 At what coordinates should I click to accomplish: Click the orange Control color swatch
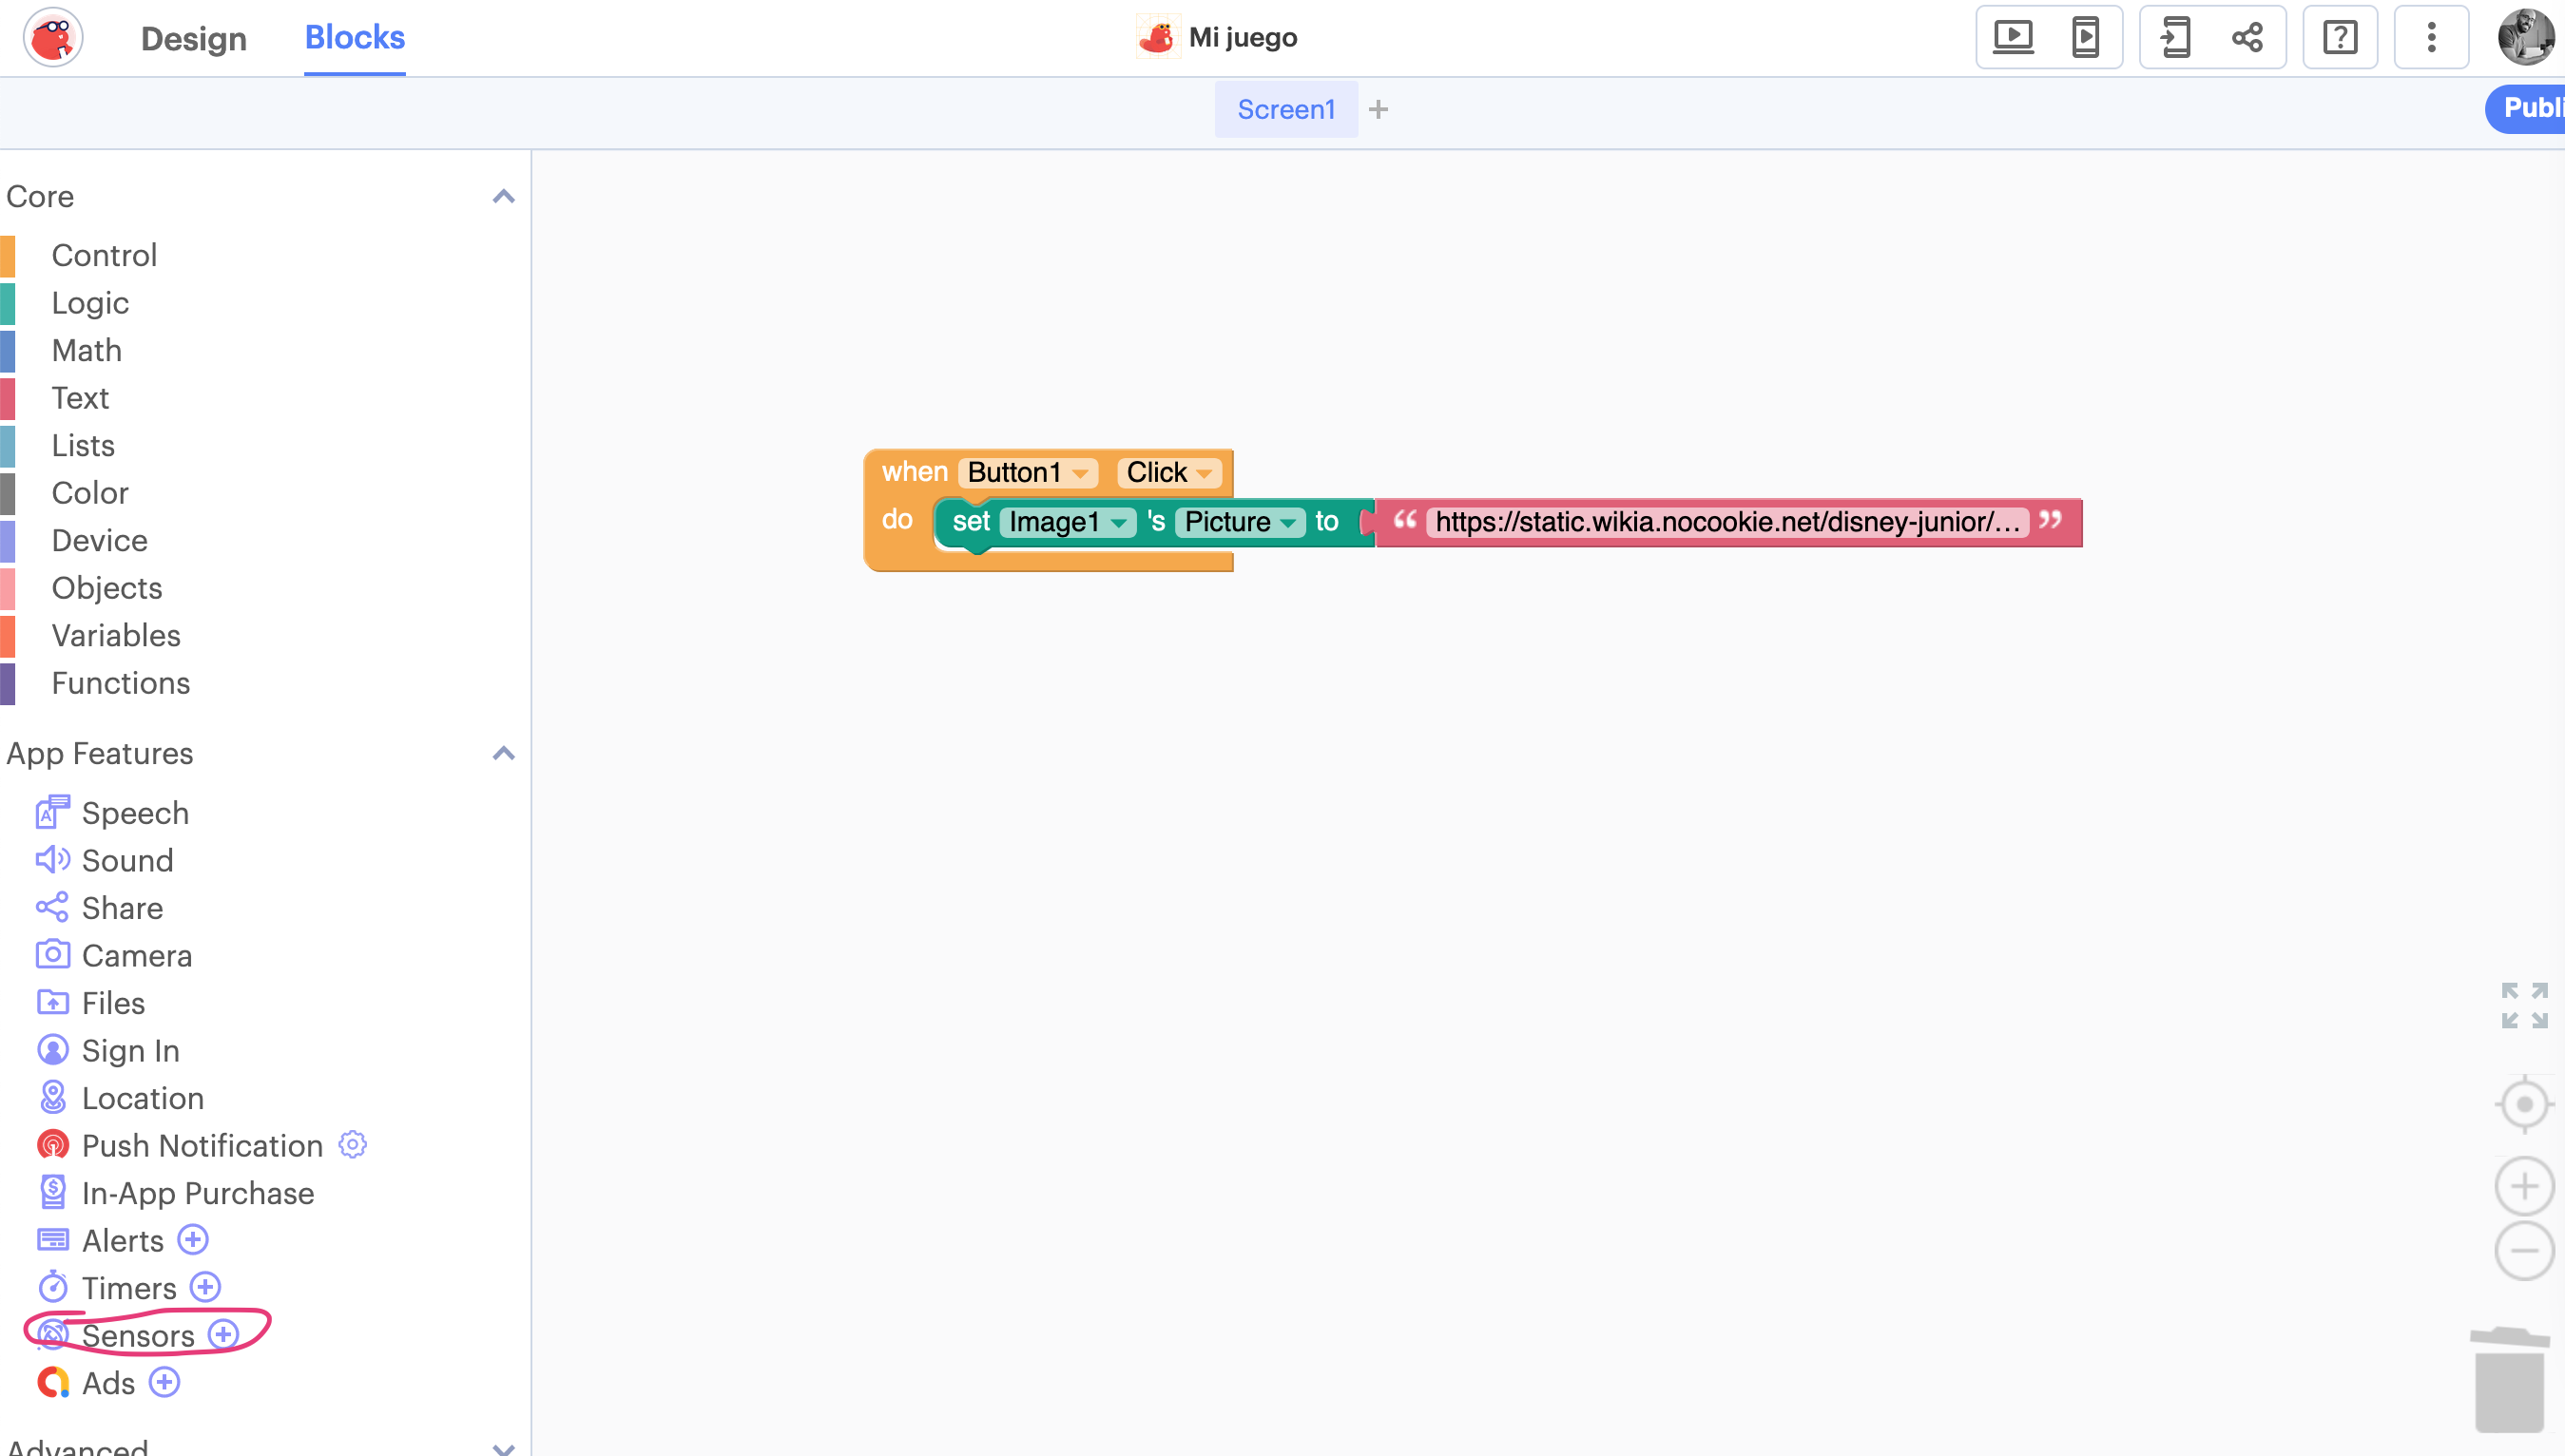(x=8, y=255)
